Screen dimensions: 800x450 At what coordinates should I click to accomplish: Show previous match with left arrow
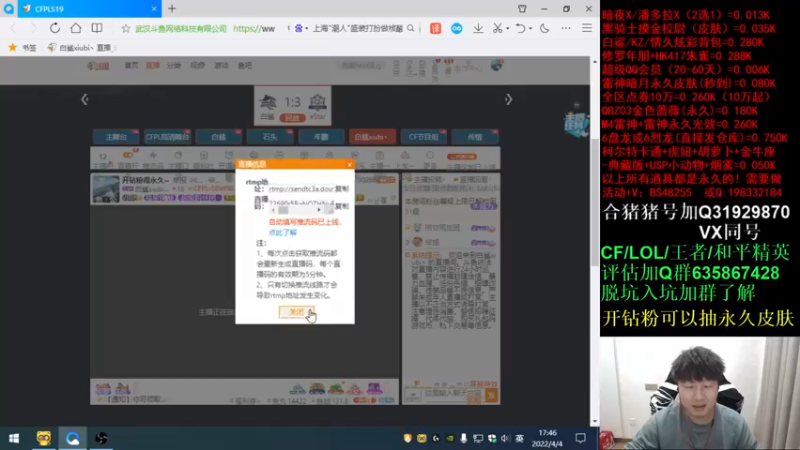click(85, 99)
